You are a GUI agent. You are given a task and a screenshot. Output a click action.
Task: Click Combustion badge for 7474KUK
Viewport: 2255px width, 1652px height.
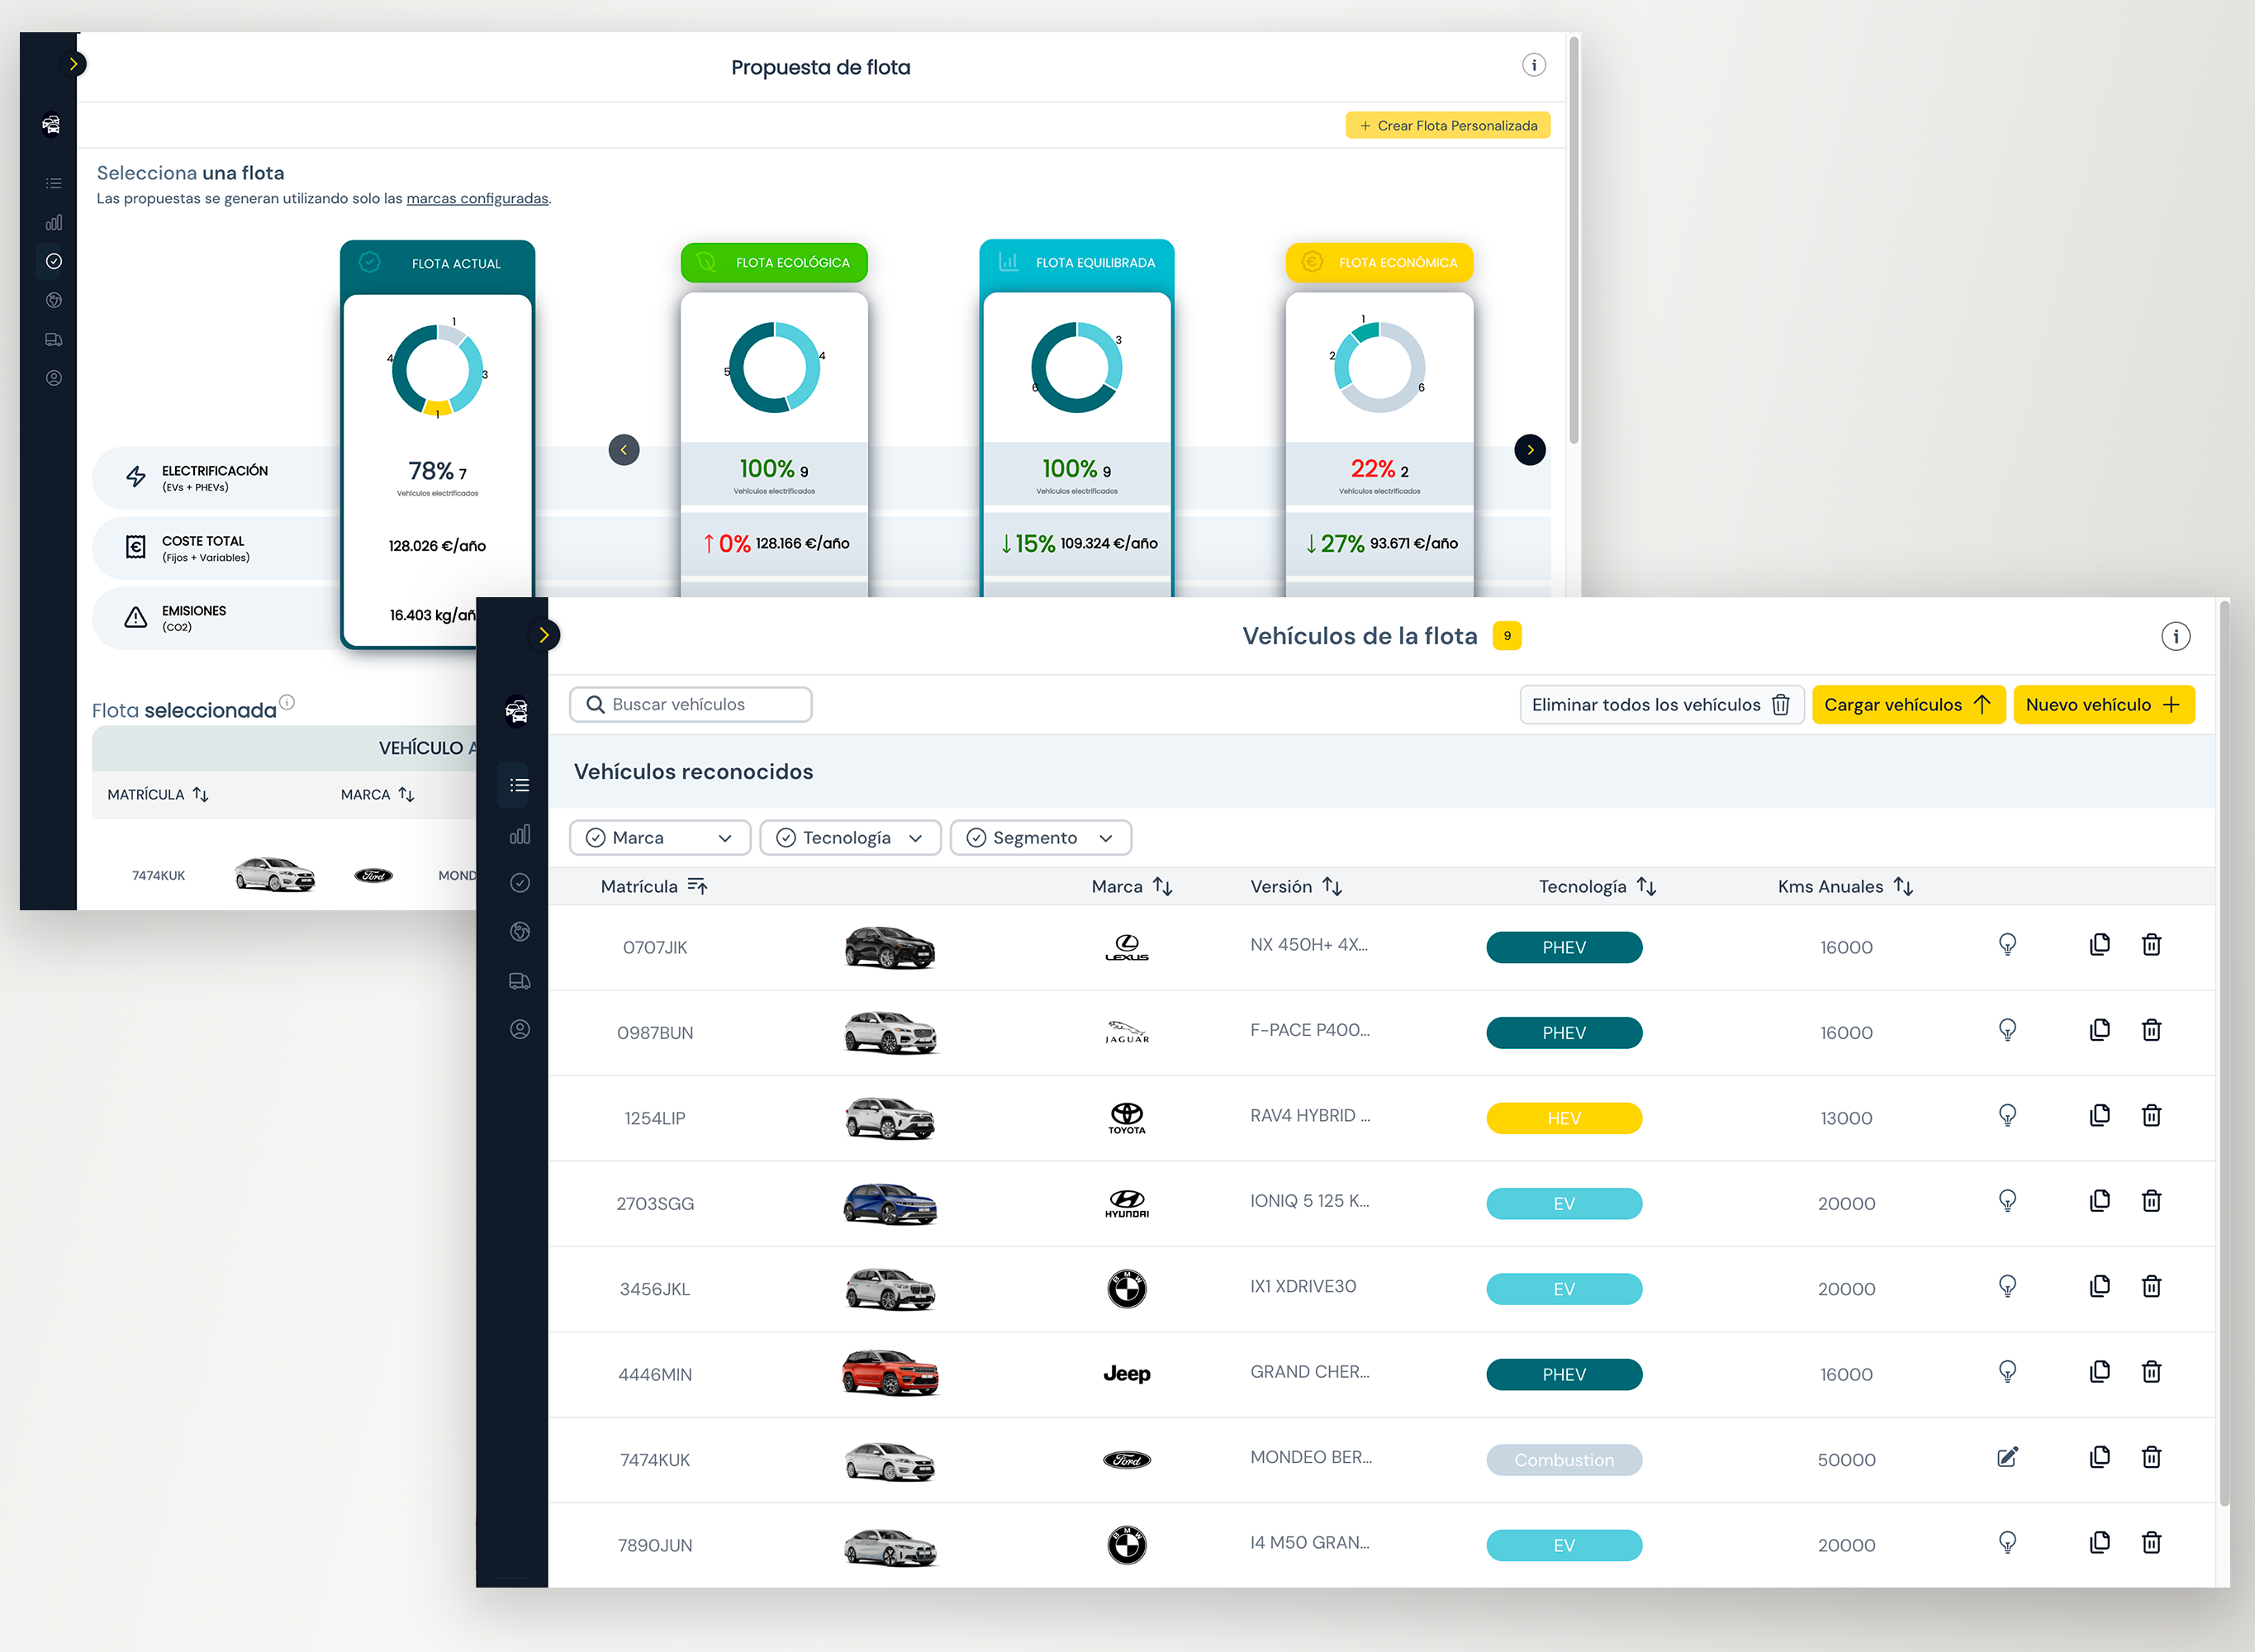pyautogui.click(x=1563, y=1460)
